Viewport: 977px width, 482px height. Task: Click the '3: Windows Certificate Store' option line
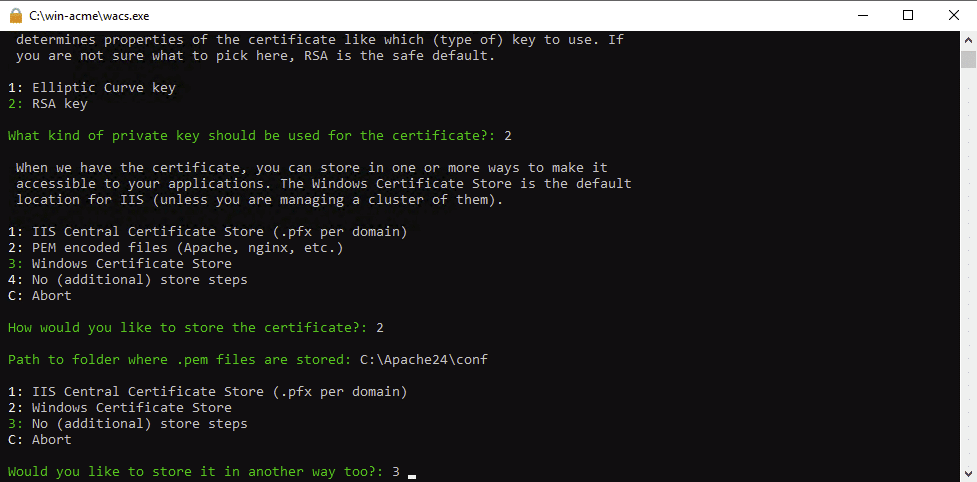click(120, 263)
